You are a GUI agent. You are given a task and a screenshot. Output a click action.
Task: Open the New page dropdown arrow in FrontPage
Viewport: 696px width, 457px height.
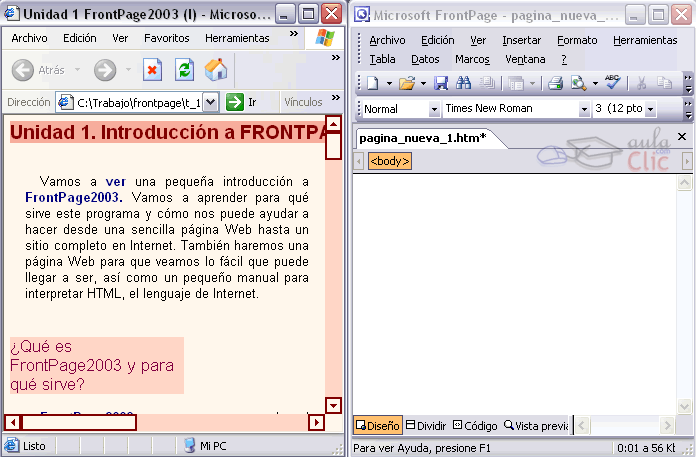(389, 83)
